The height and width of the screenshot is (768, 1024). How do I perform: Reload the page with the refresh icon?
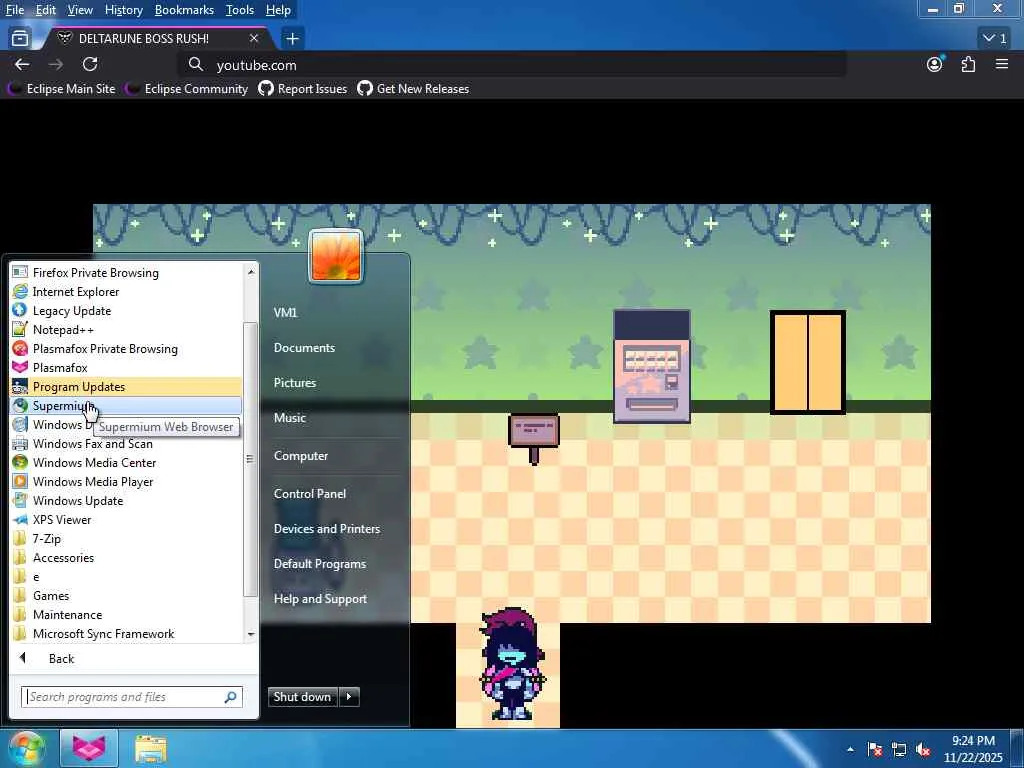[x=90, y=64]
